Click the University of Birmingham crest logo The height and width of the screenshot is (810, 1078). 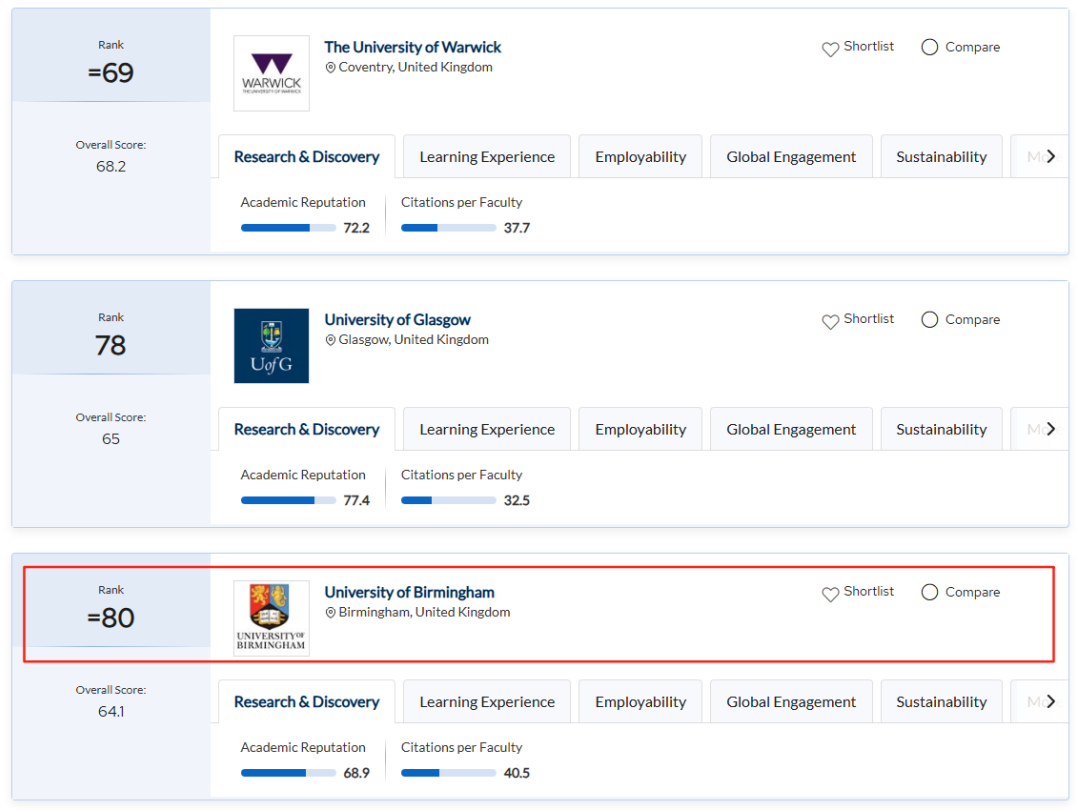pos(272,618)
